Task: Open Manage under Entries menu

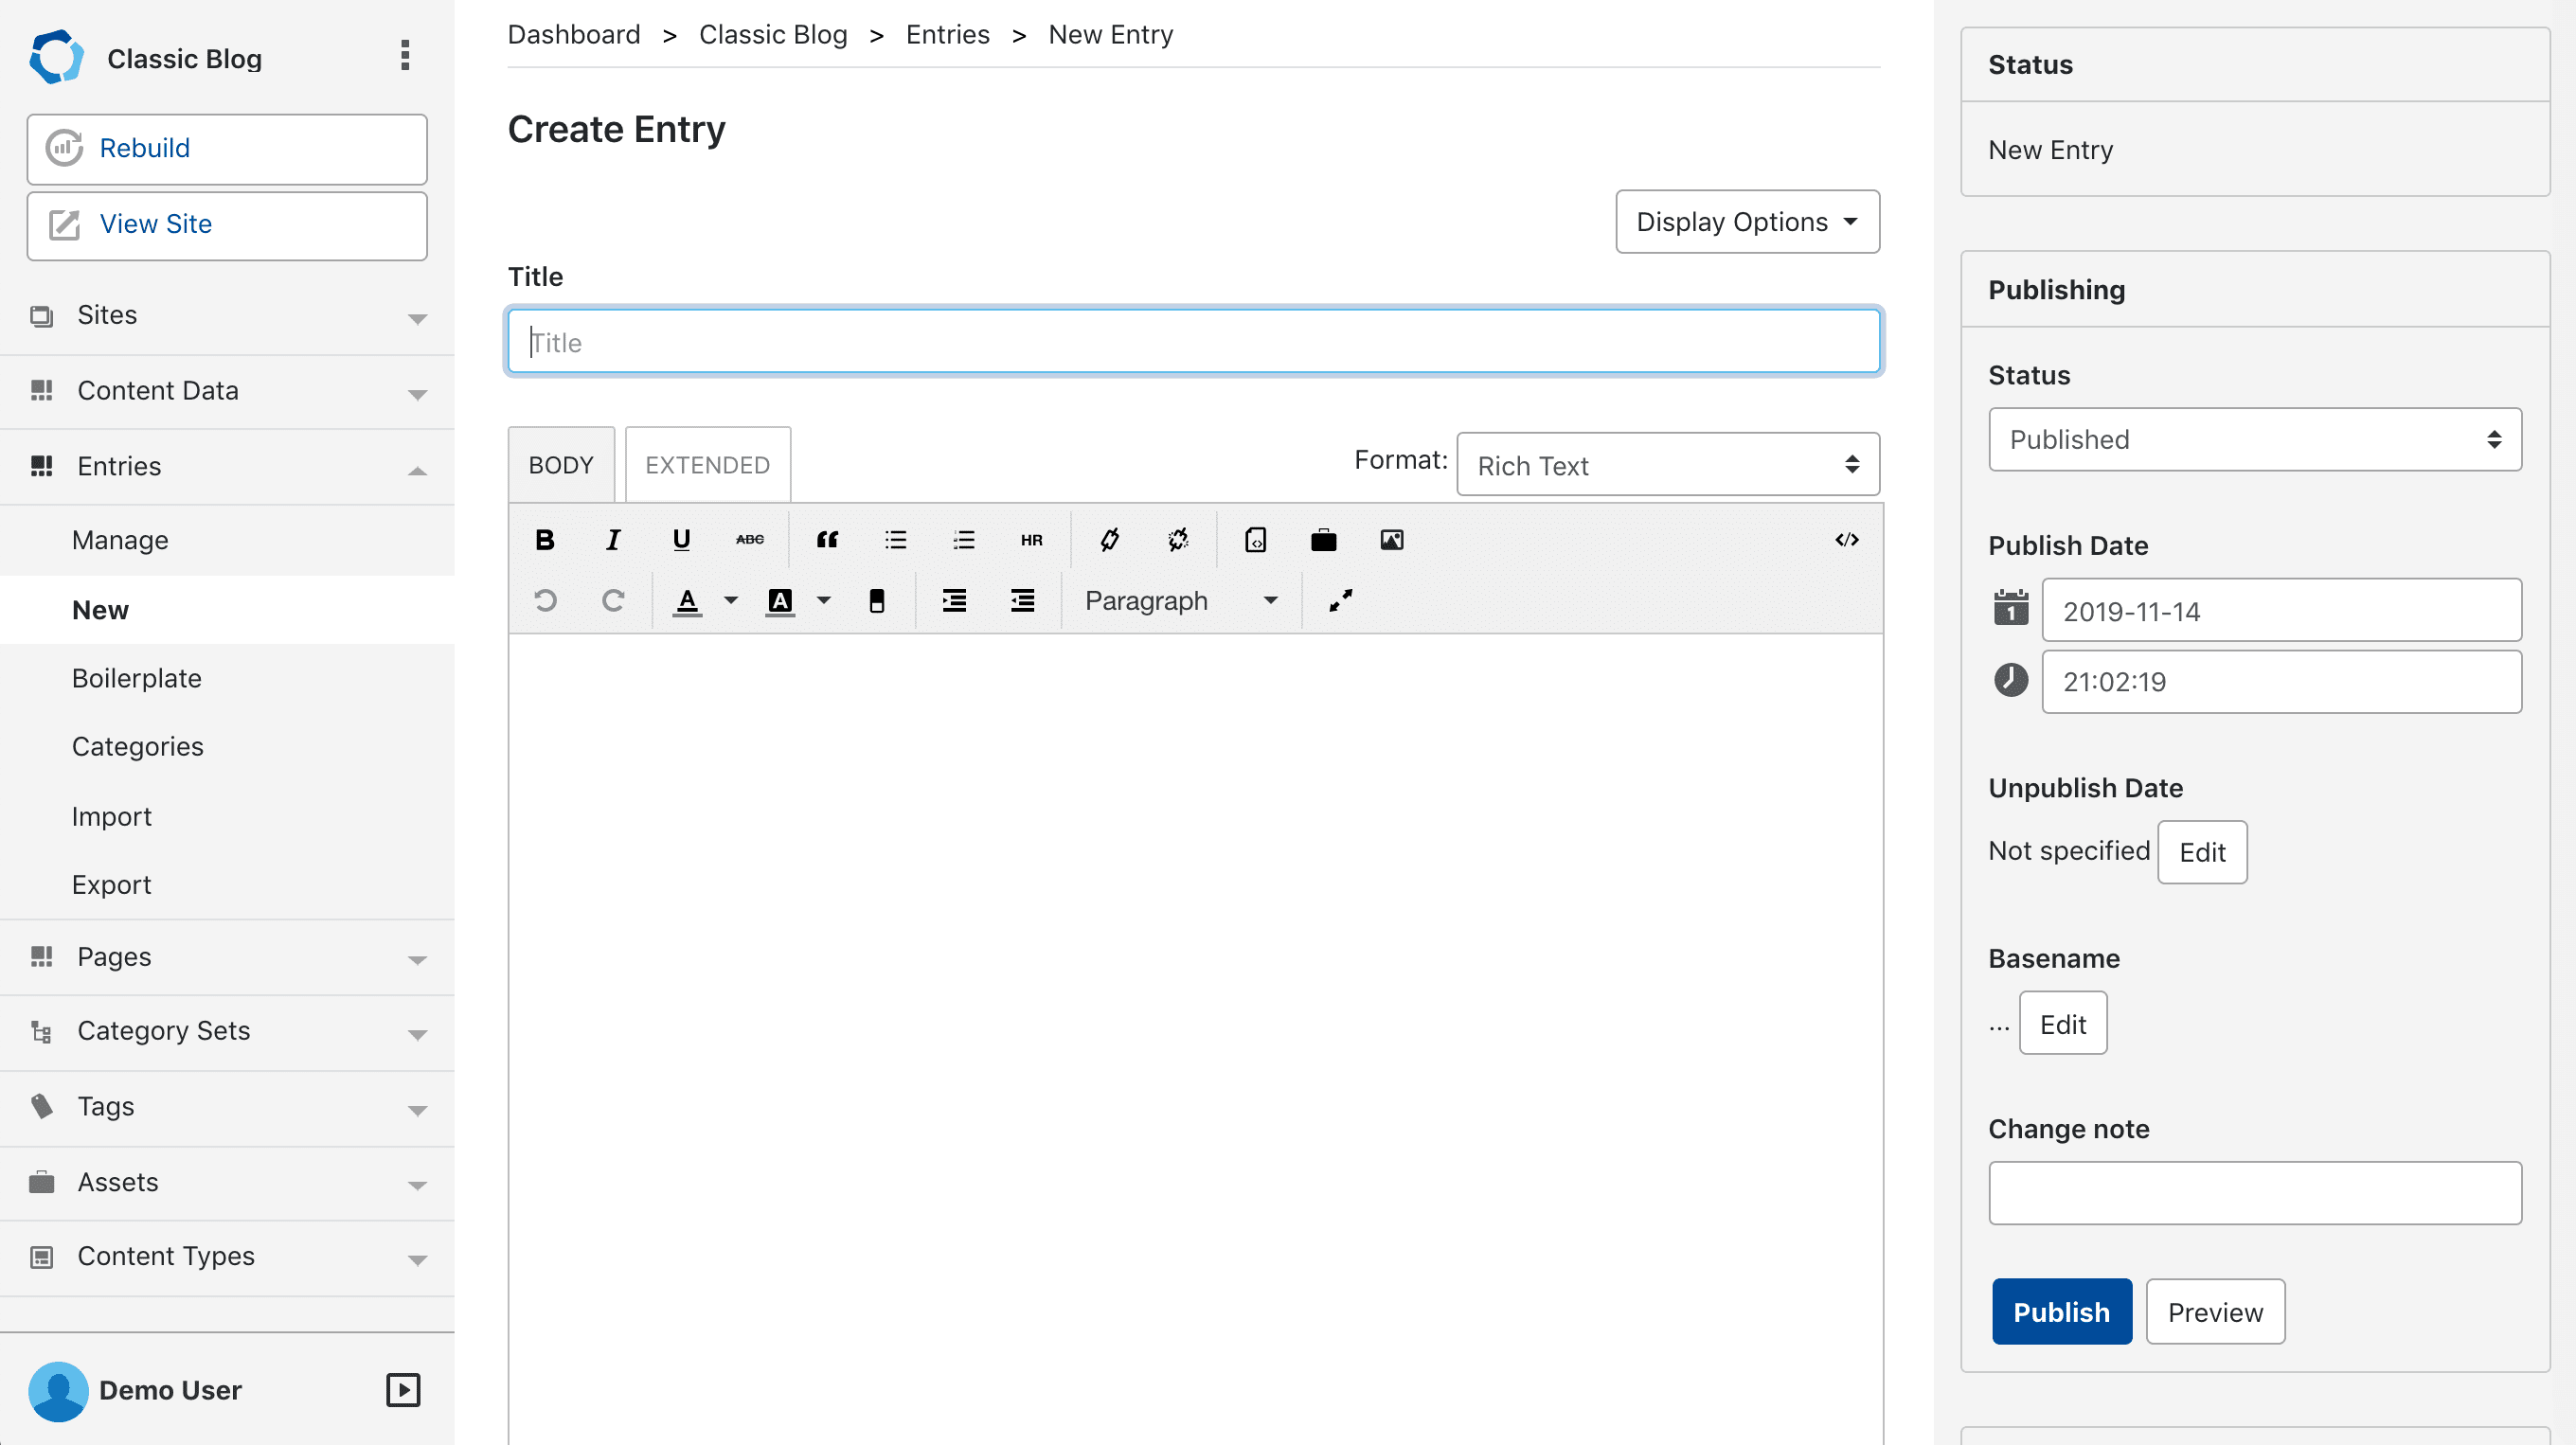Action: pos(120,540)
